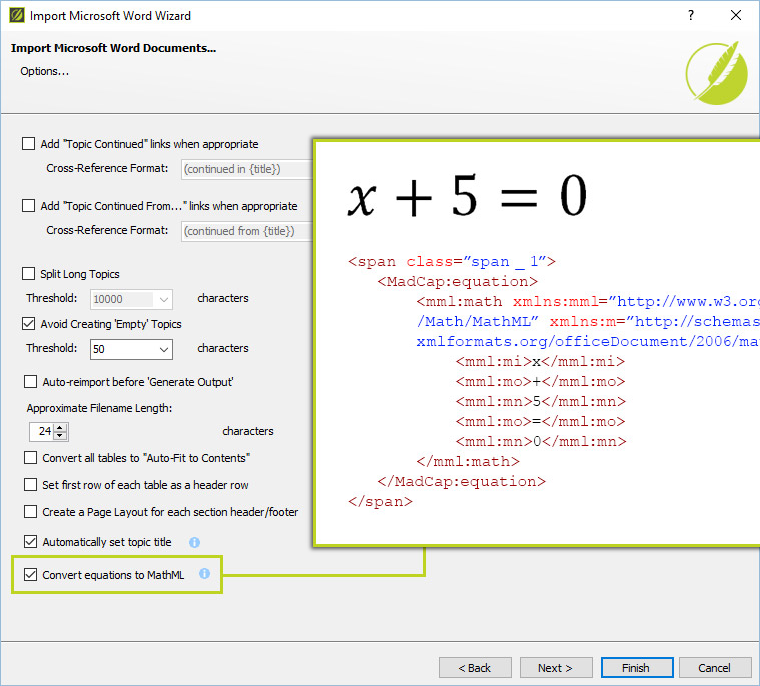Toggle the Split Long Topics checkbox
760x686 pixels.
tap(29, 274)
